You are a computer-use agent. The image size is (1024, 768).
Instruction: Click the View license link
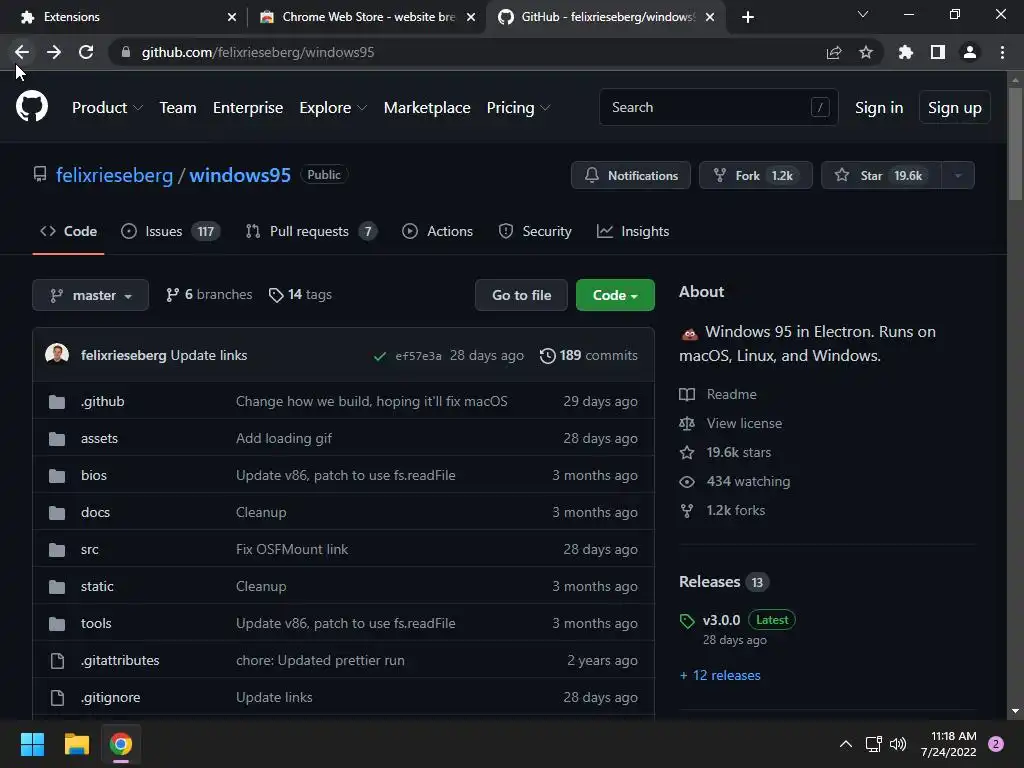[x=730, y=423]
